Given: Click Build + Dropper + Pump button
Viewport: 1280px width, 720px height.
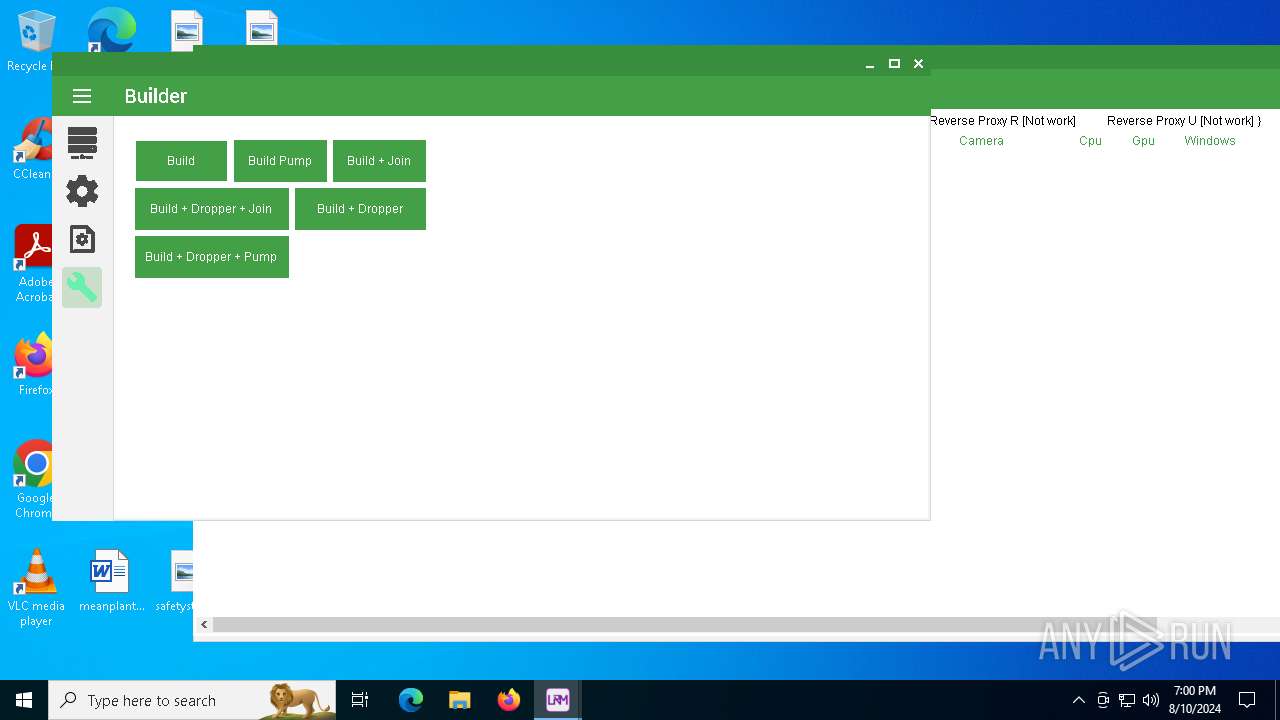Looking at the screenshot, I should [211, 257].
